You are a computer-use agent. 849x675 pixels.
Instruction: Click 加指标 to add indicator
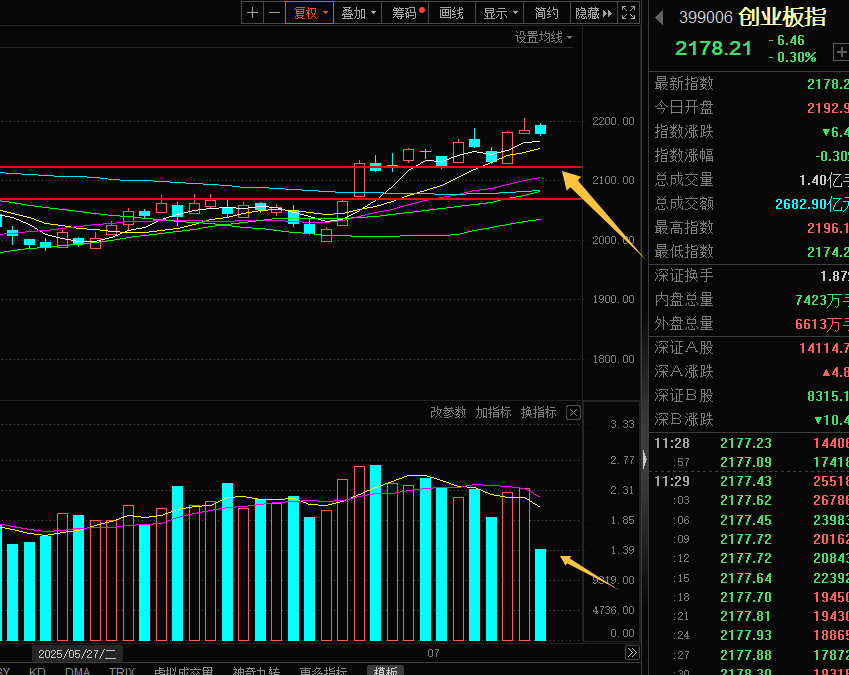click(x=493, y=412)
